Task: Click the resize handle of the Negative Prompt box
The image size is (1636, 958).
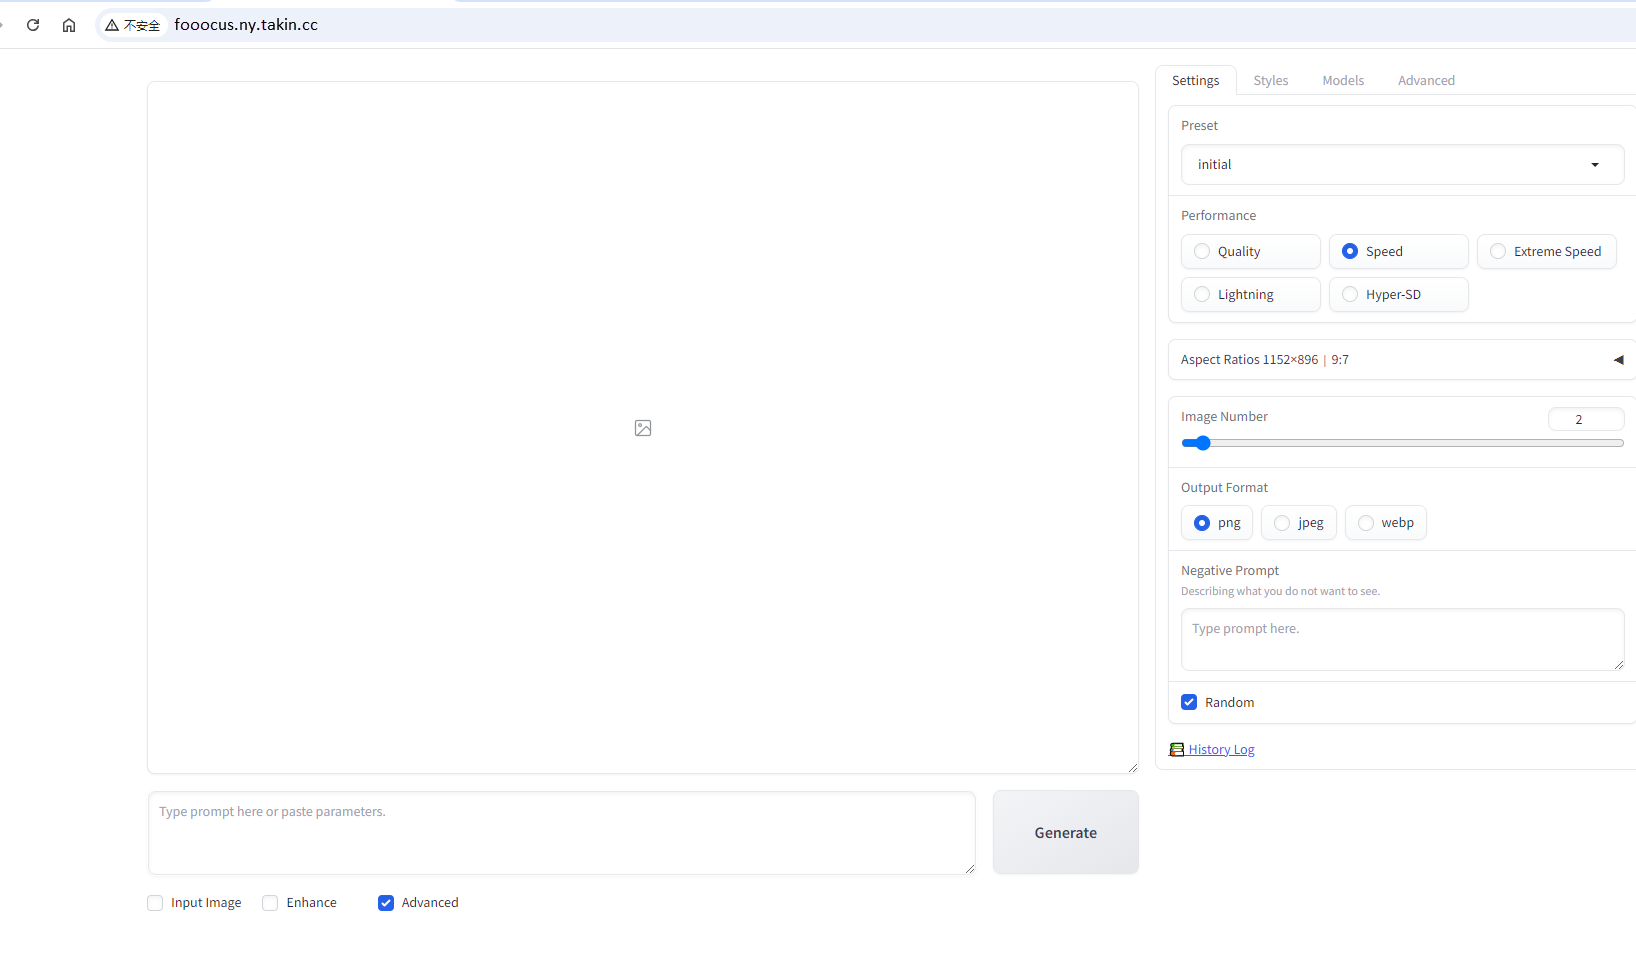Action: point(1618,664)
